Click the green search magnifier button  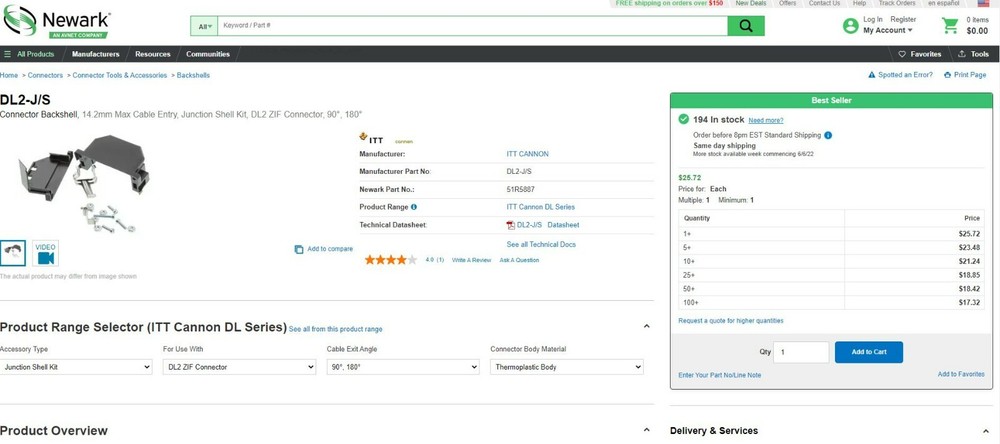pos(746,26)
